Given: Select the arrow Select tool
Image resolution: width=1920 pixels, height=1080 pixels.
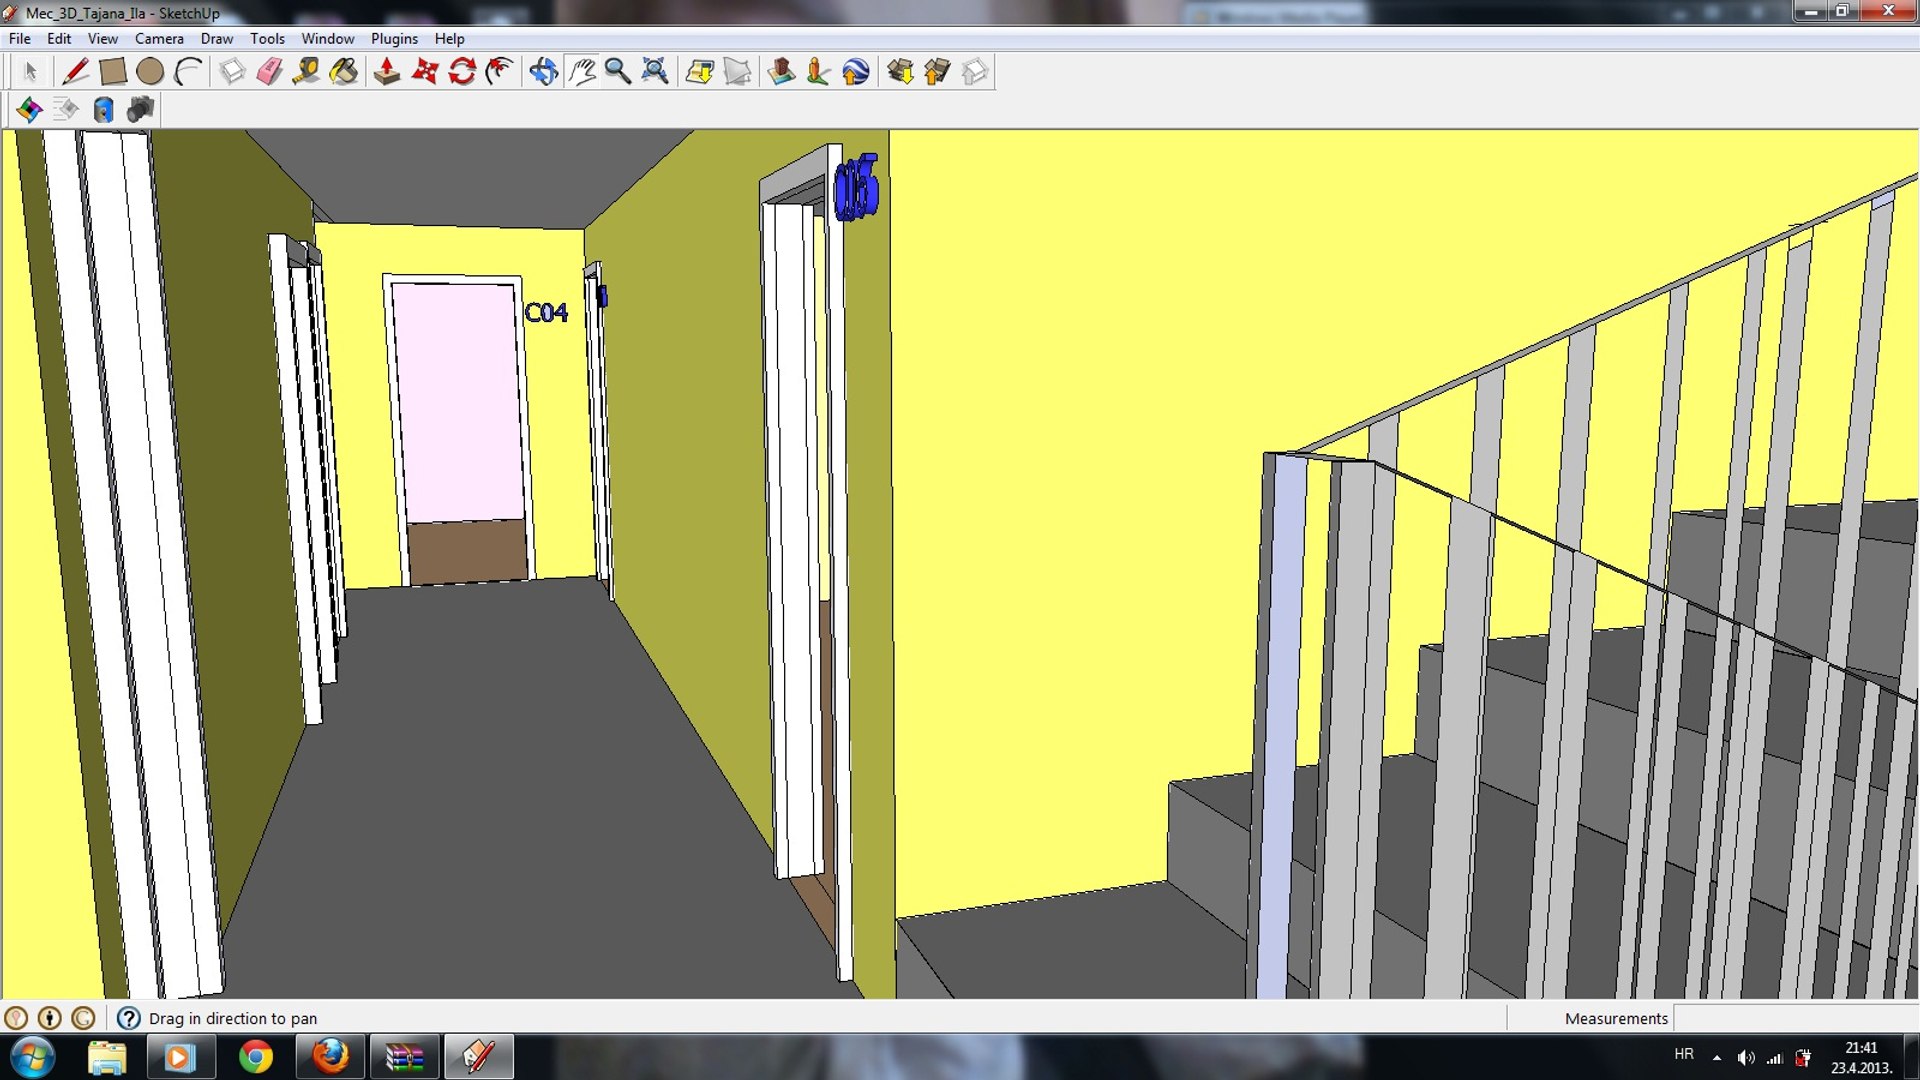Looking at the screenshot, I should click(x=30, y=72).
